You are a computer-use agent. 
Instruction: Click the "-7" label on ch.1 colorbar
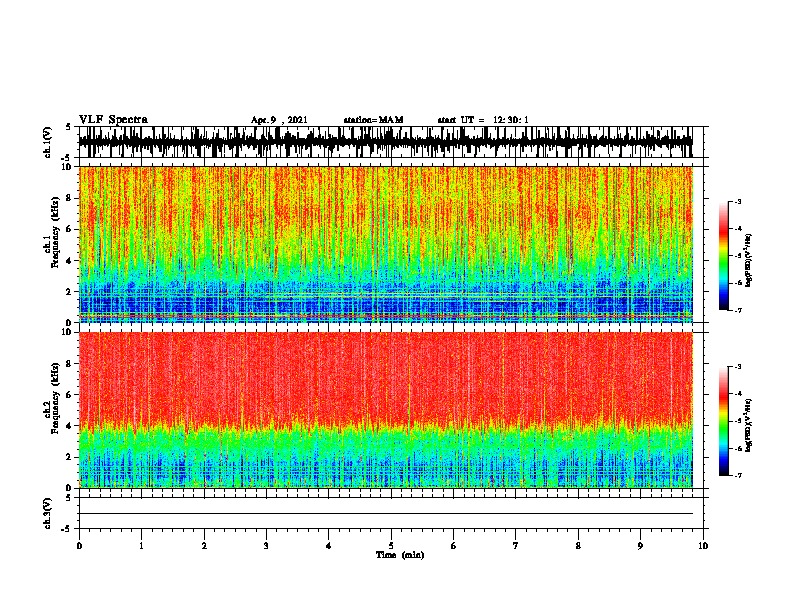pyautogui.click(x=738, y=310)
